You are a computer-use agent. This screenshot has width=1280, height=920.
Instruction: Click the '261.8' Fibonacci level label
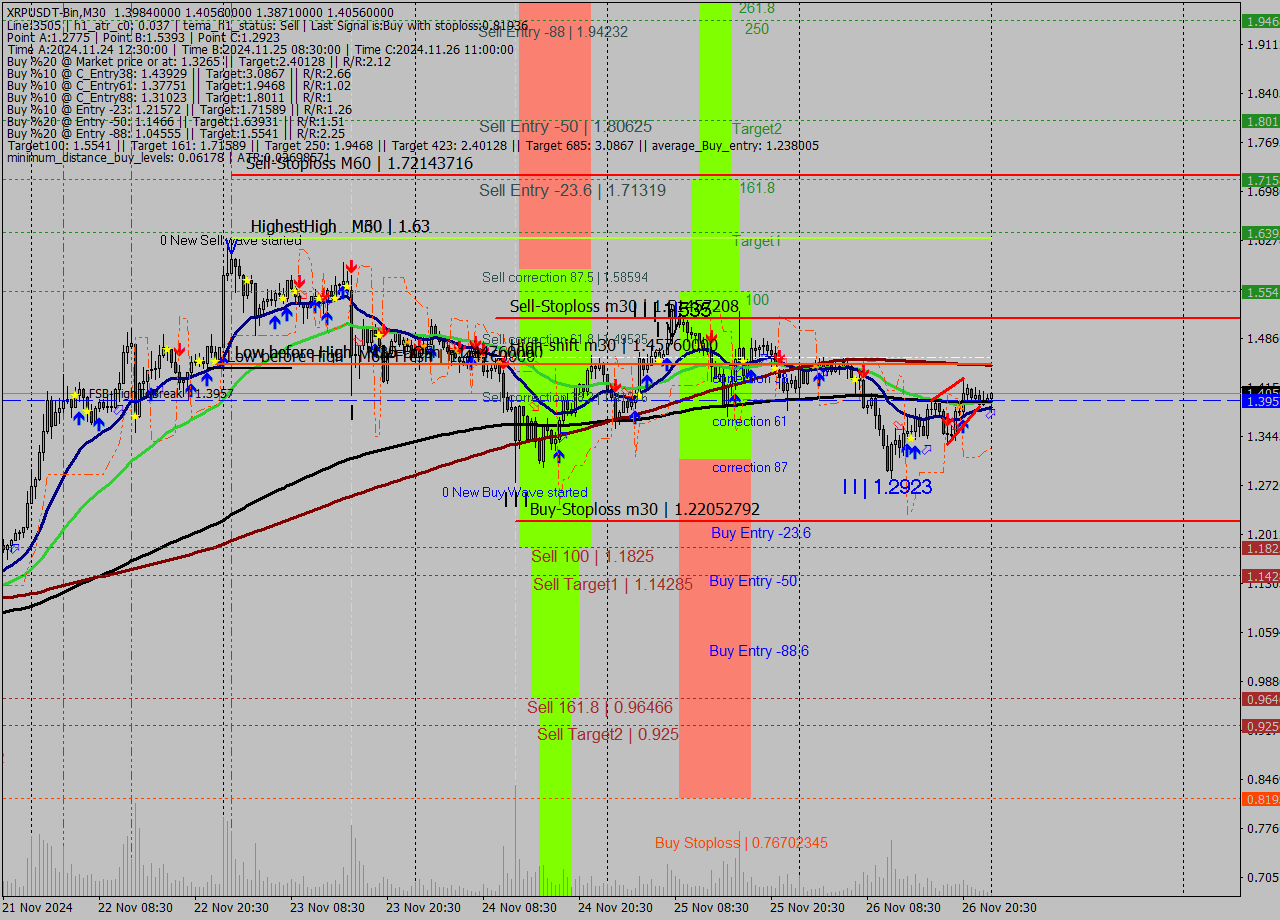pyautogui.click(x=757, y=8)
